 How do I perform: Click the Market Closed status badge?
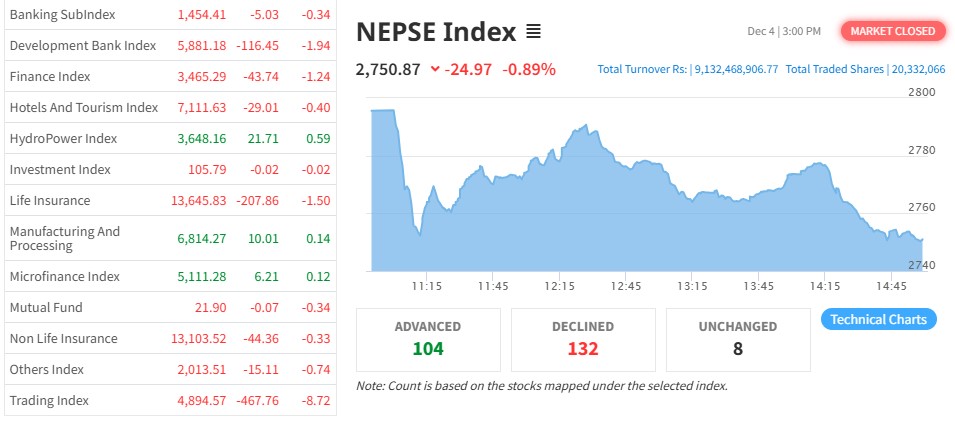click(x=892, y=31)
